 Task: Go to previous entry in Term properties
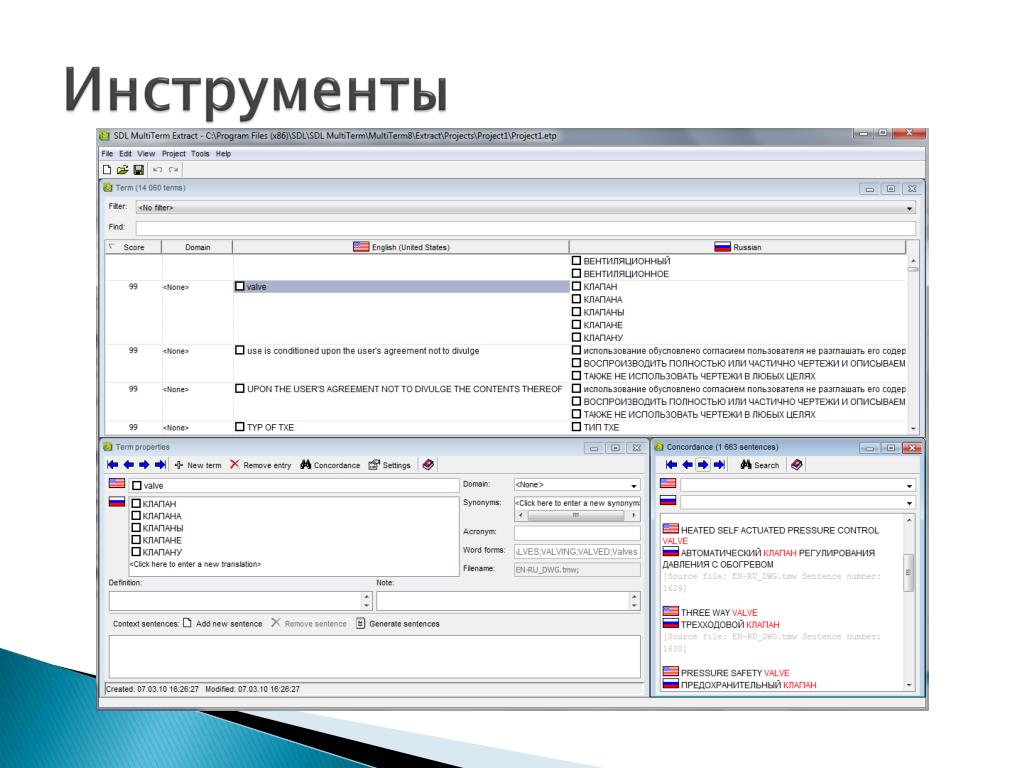coord(129,465)
